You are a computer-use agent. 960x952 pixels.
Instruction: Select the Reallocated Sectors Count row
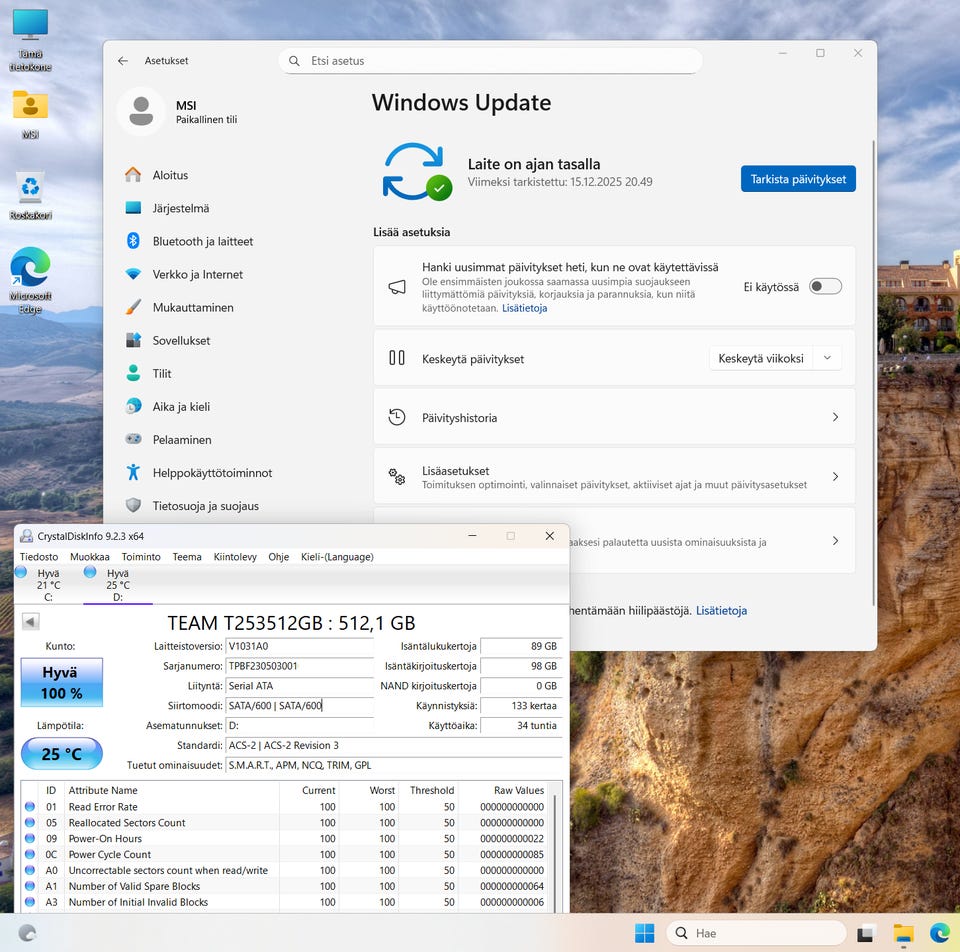[x=287, y=823]
